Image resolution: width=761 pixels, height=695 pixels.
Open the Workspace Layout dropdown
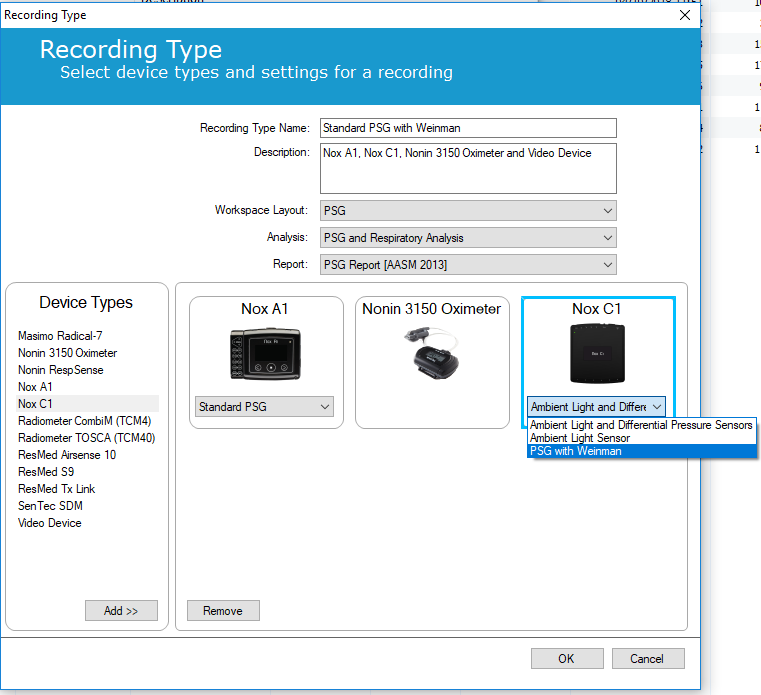pos(468,211)
